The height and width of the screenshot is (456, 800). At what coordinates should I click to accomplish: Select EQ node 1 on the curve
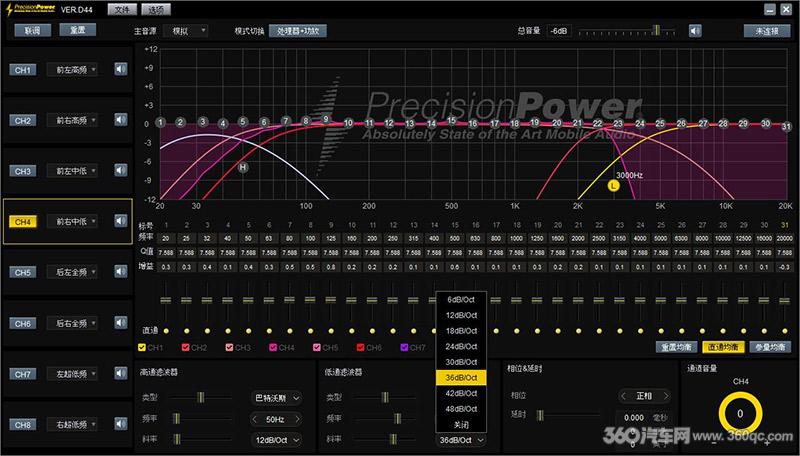(x=160, y=122)
